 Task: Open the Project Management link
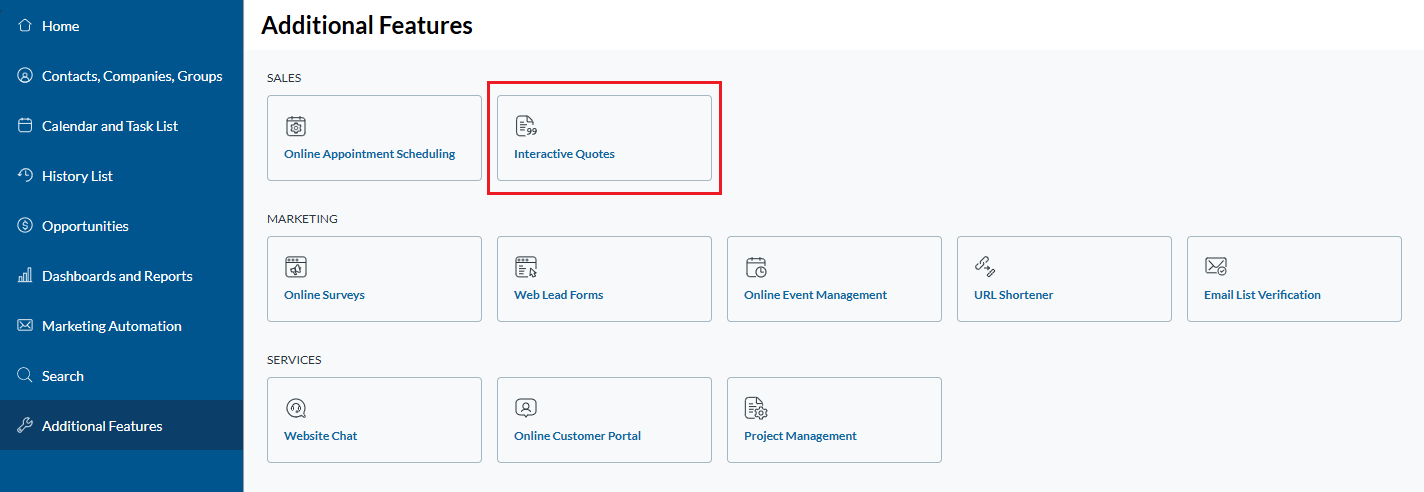[800, 436]
